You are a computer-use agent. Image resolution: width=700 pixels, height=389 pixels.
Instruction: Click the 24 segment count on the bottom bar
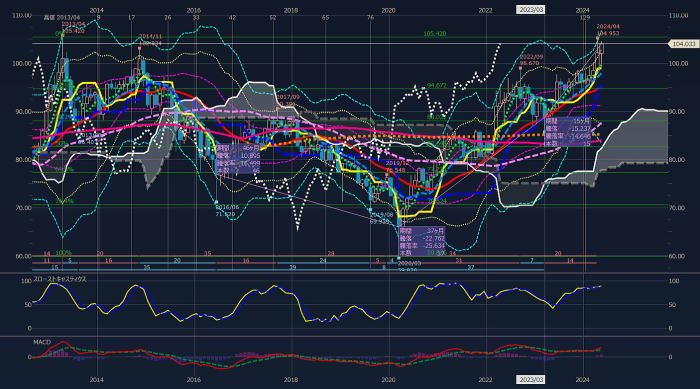tap(322, 261)
